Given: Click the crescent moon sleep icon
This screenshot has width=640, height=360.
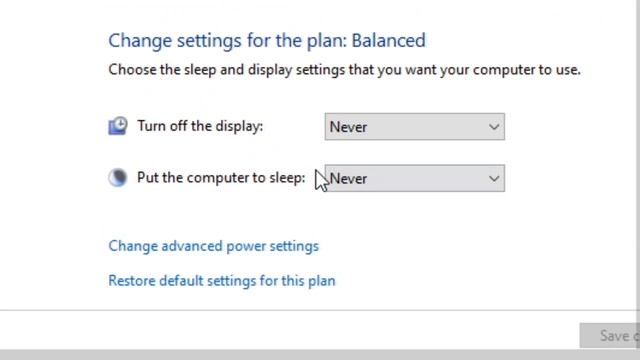Looking at the screenshot, I should pyautogui.click(x=118, y=178).
